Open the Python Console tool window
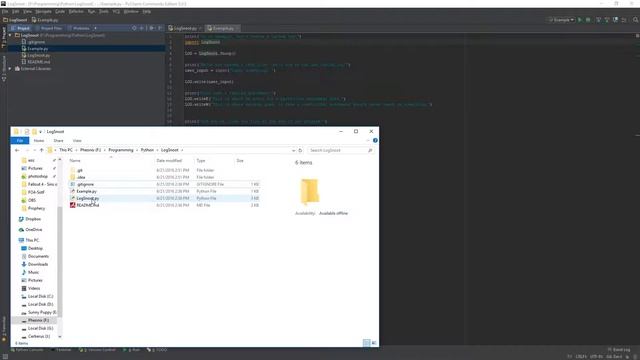The height and width of the screenshot is (360, 640). 27,350
